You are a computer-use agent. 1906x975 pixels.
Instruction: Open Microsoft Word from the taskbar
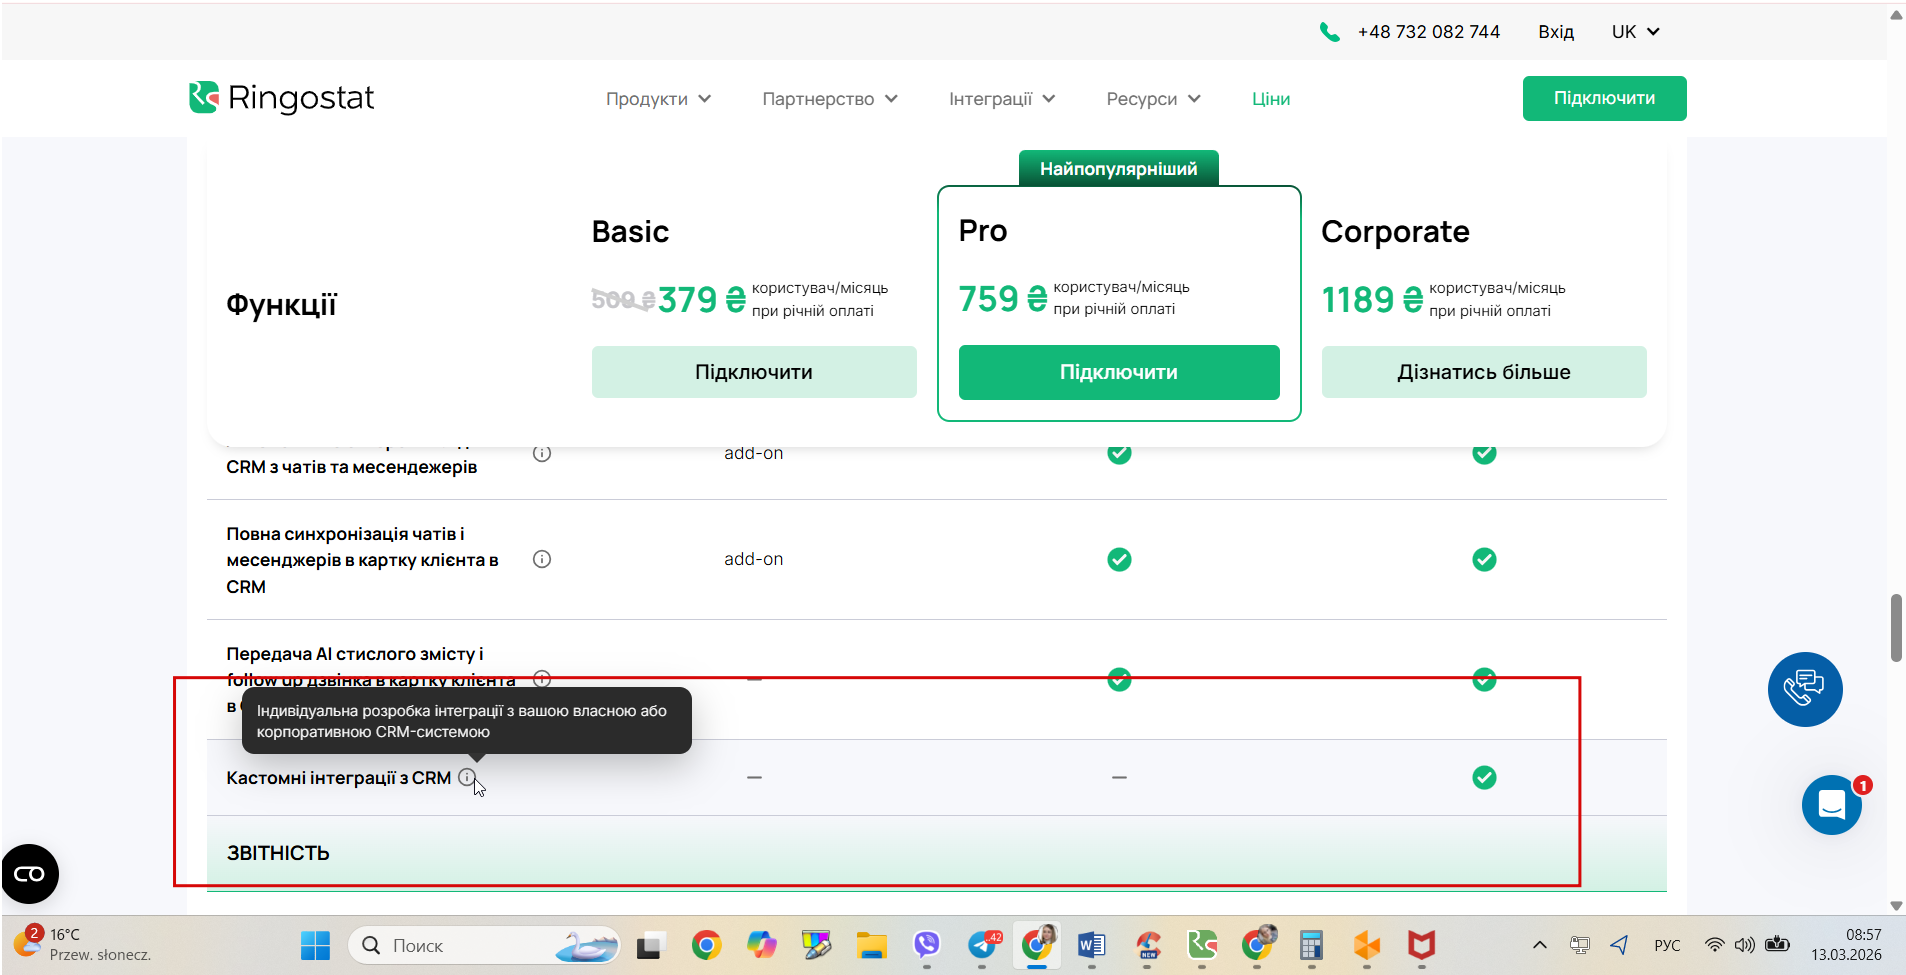(1091, 945)
